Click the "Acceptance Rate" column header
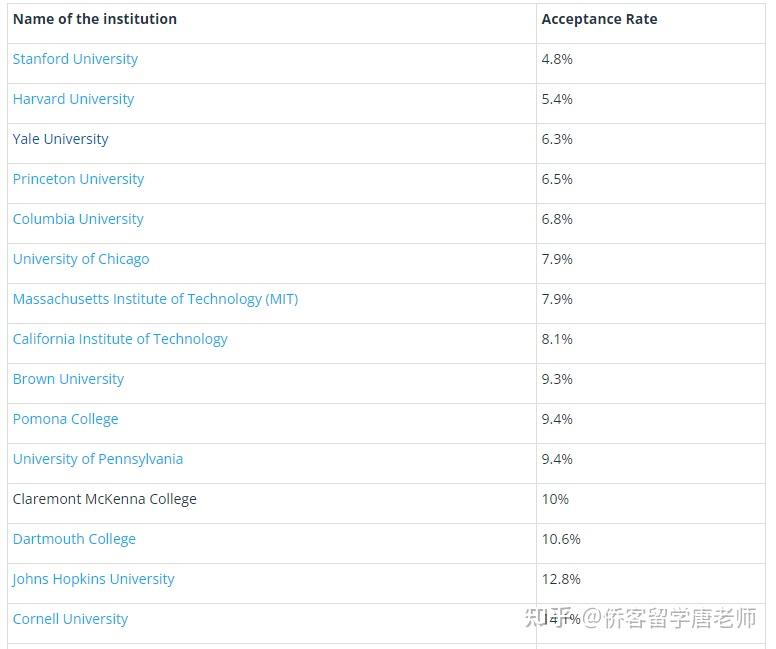776x649 pixels. pyautogui.click(x=599, y=19)
